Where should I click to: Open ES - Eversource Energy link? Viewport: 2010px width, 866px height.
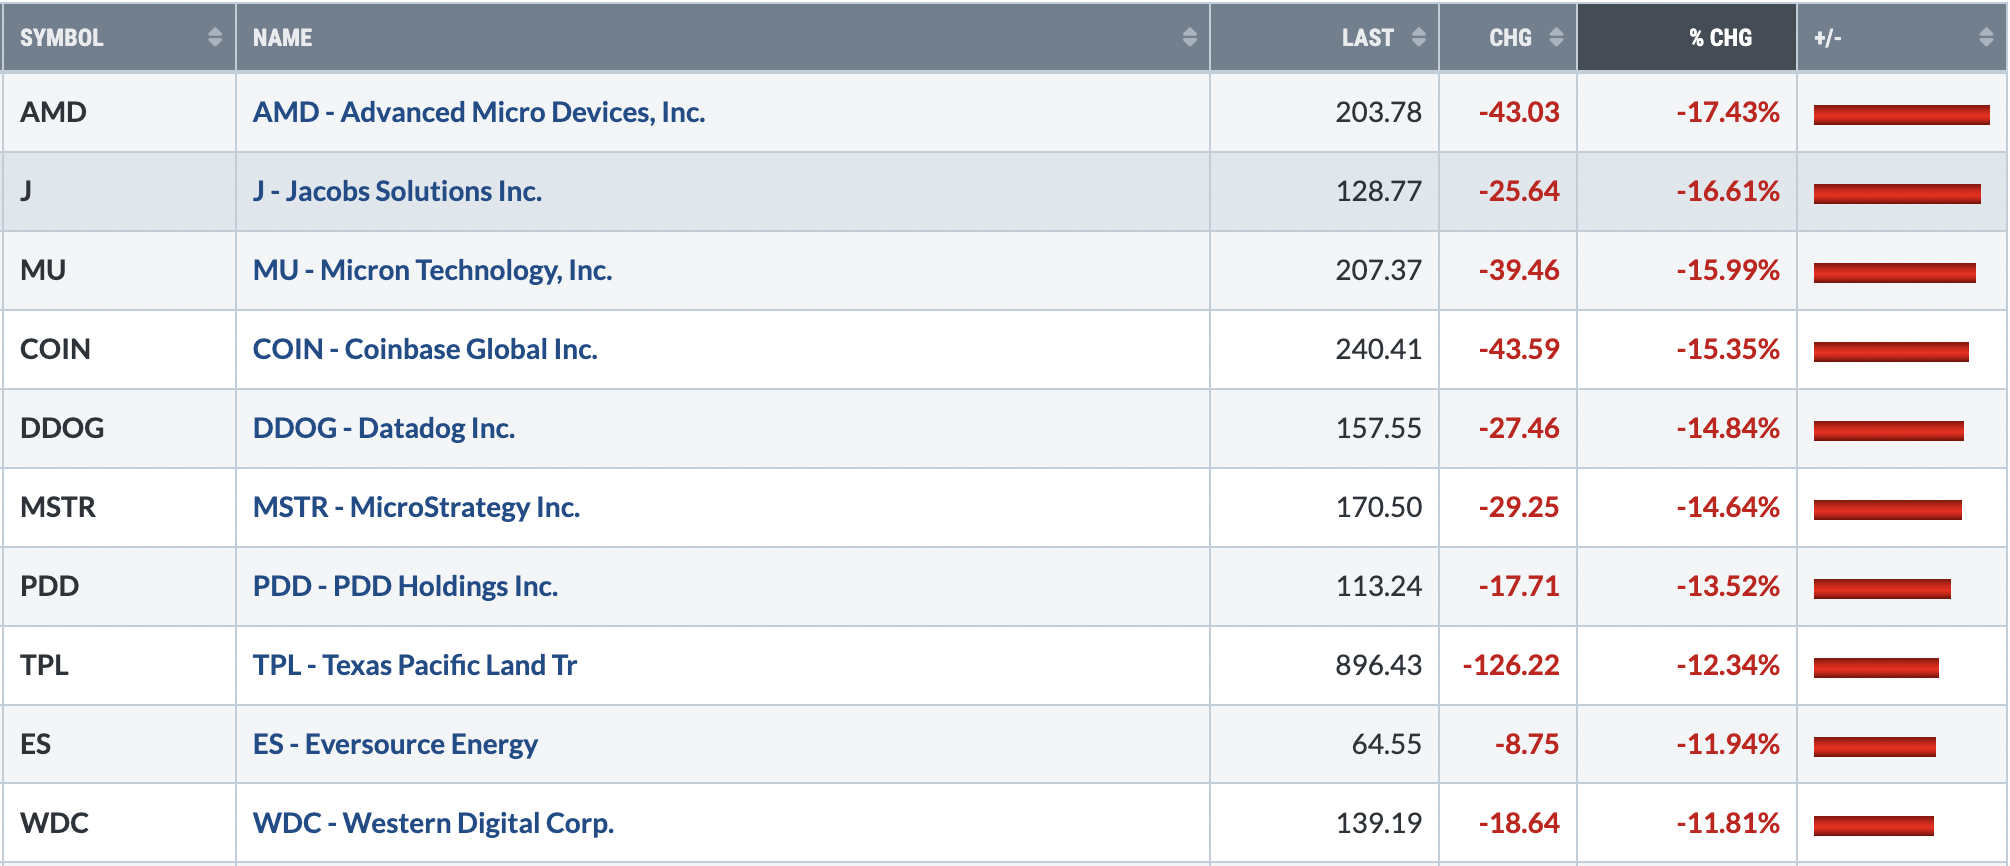(395, 744)
